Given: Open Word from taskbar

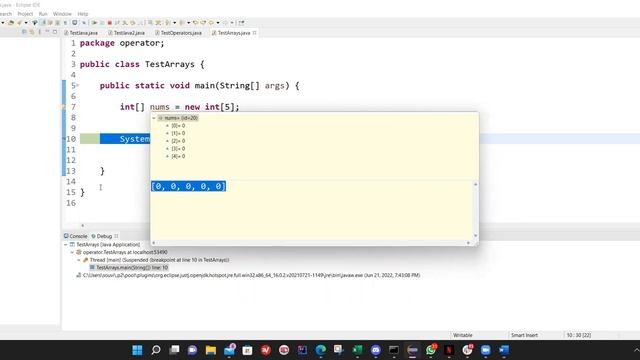Looking at the screenshot, I should pyautogui.click(x=504, y=350).
